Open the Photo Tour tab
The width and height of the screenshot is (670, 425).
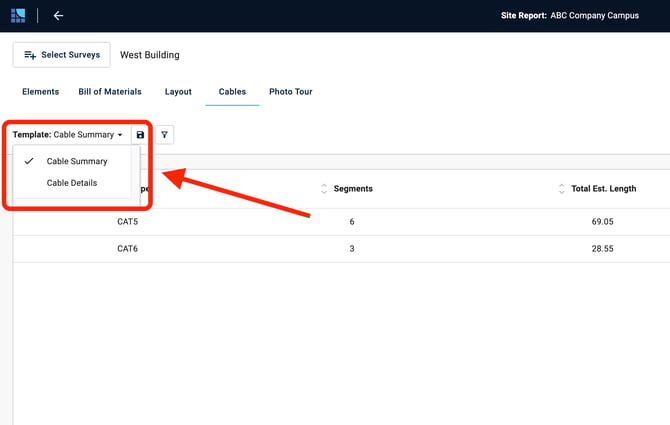click(x=290, y=92)
